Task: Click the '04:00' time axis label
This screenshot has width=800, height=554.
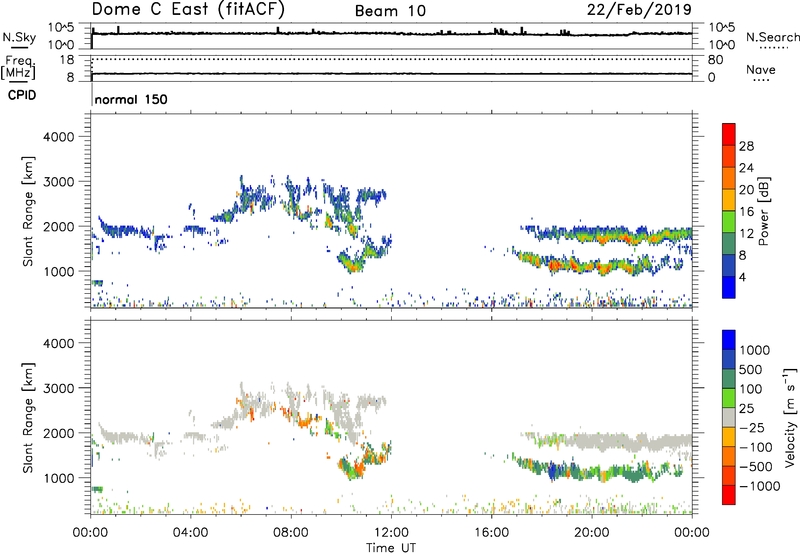Action: (x=191, y=533)
